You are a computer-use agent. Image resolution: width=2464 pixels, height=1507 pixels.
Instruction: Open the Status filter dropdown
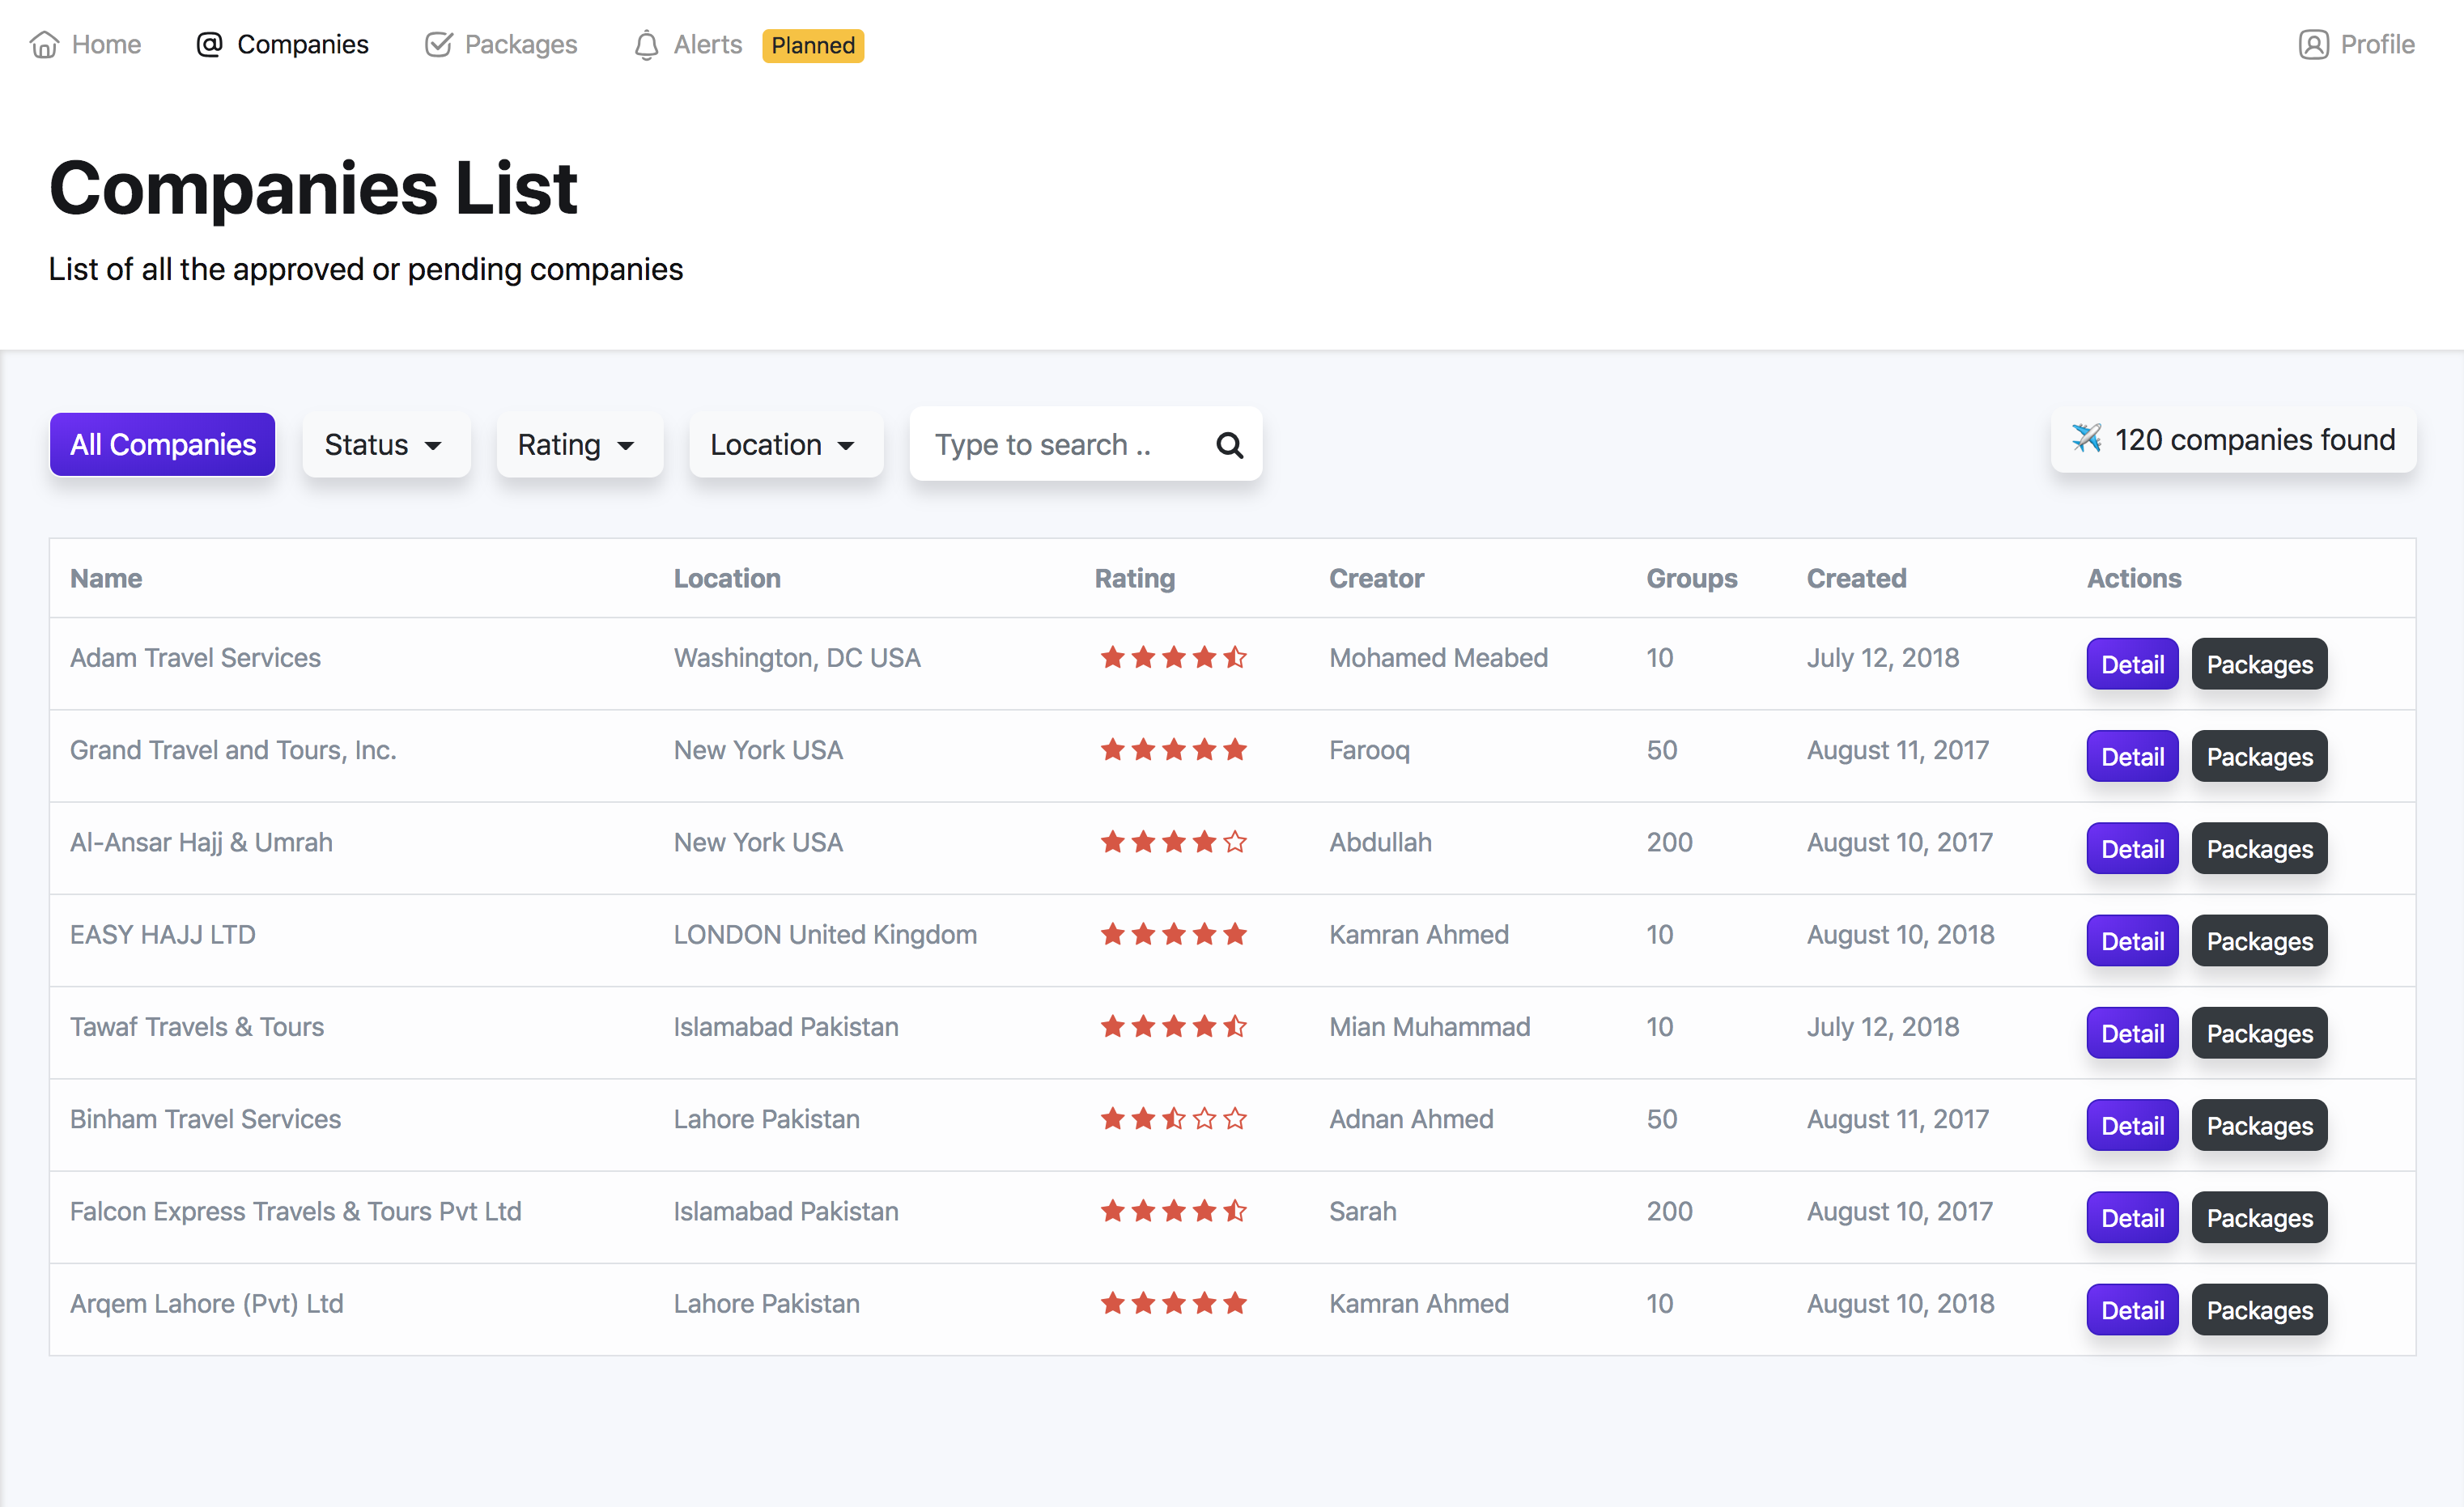(385, 445)
